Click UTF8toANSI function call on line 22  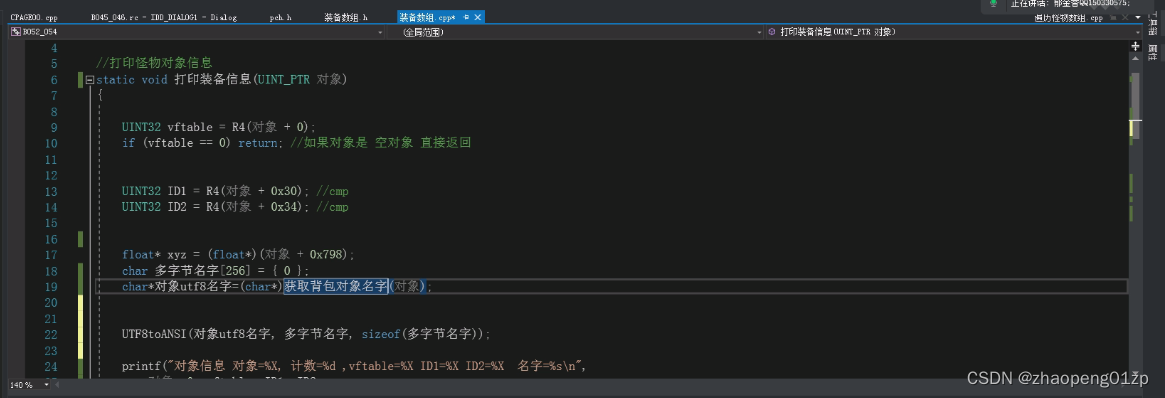pos(306,334)
